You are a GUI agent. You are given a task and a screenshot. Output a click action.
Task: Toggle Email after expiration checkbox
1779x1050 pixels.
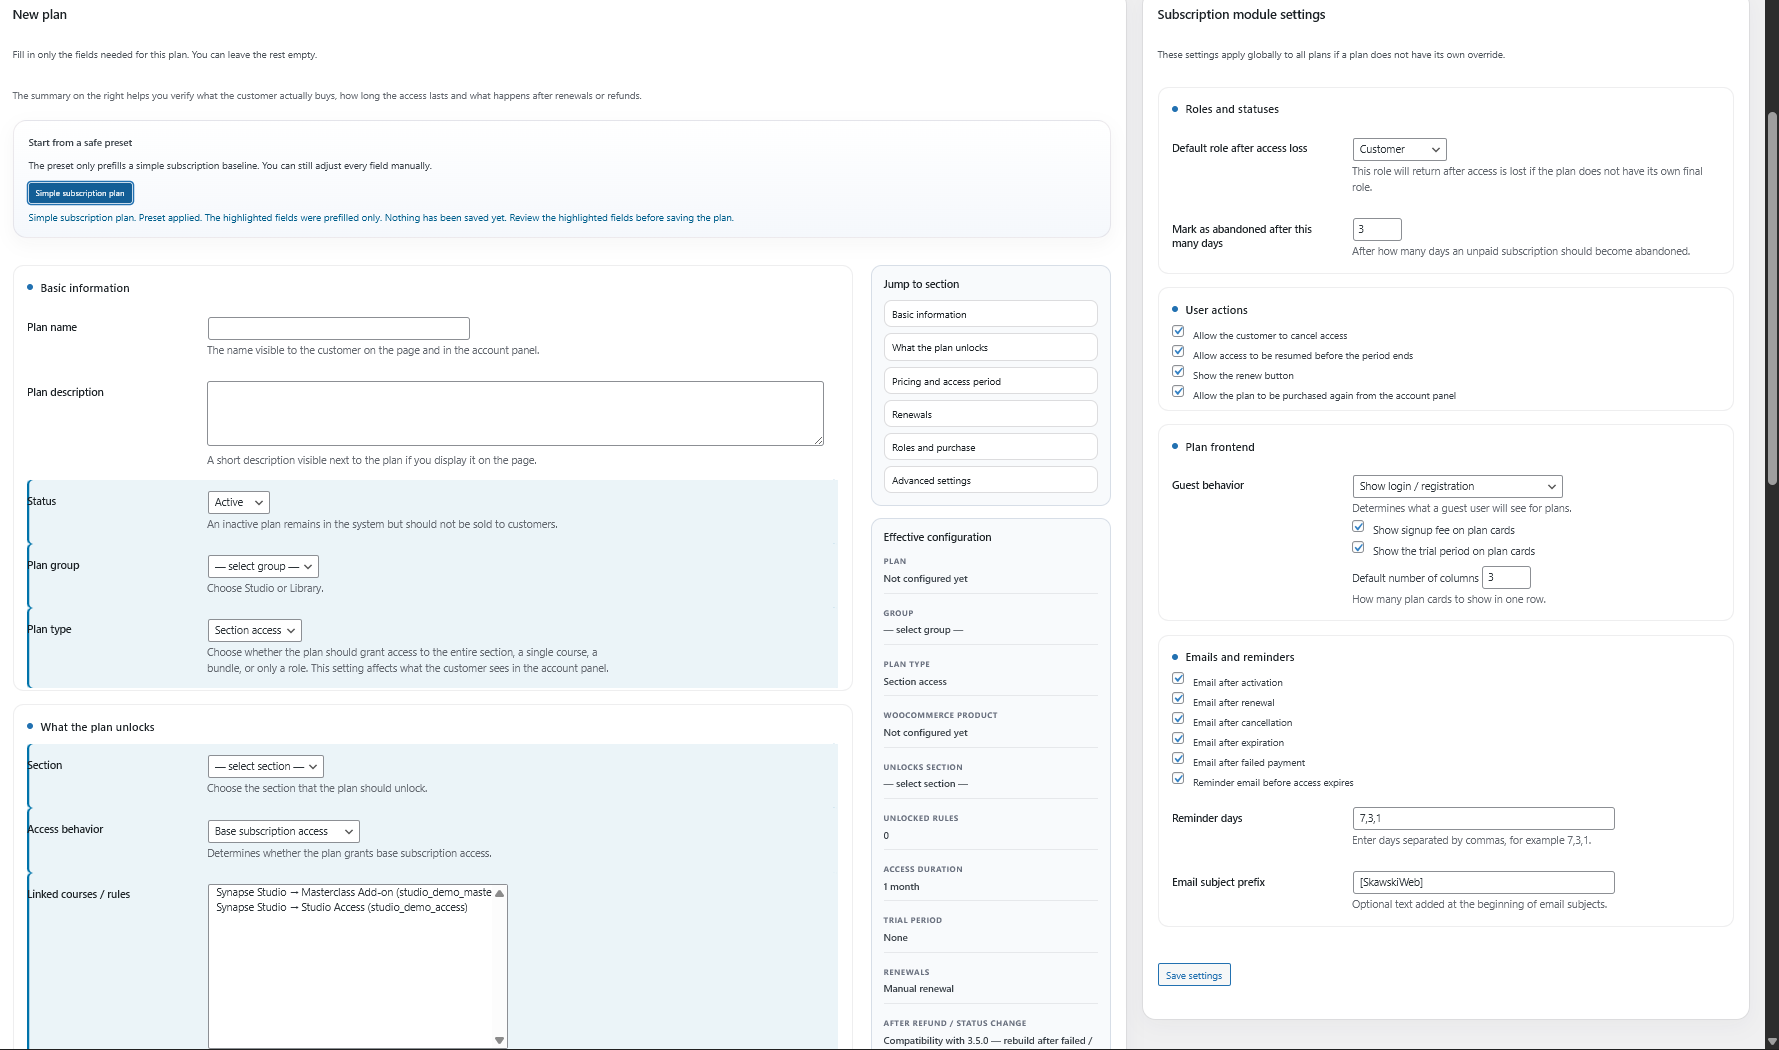1178,738
